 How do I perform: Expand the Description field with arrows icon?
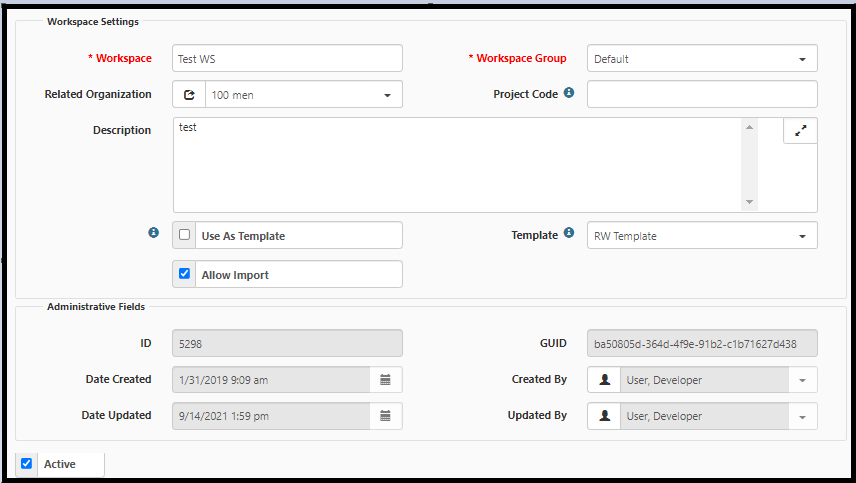click(x=800, y=131)
